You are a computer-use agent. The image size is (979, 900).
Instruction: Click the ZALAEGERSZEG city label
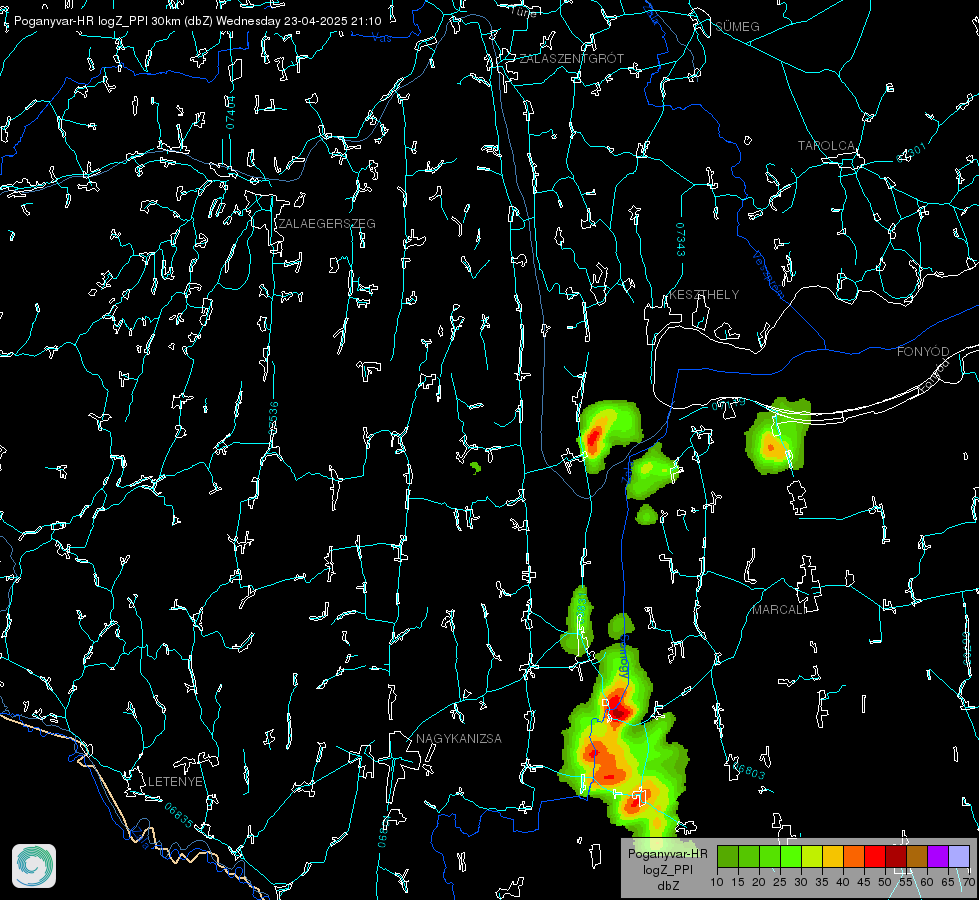327,223
